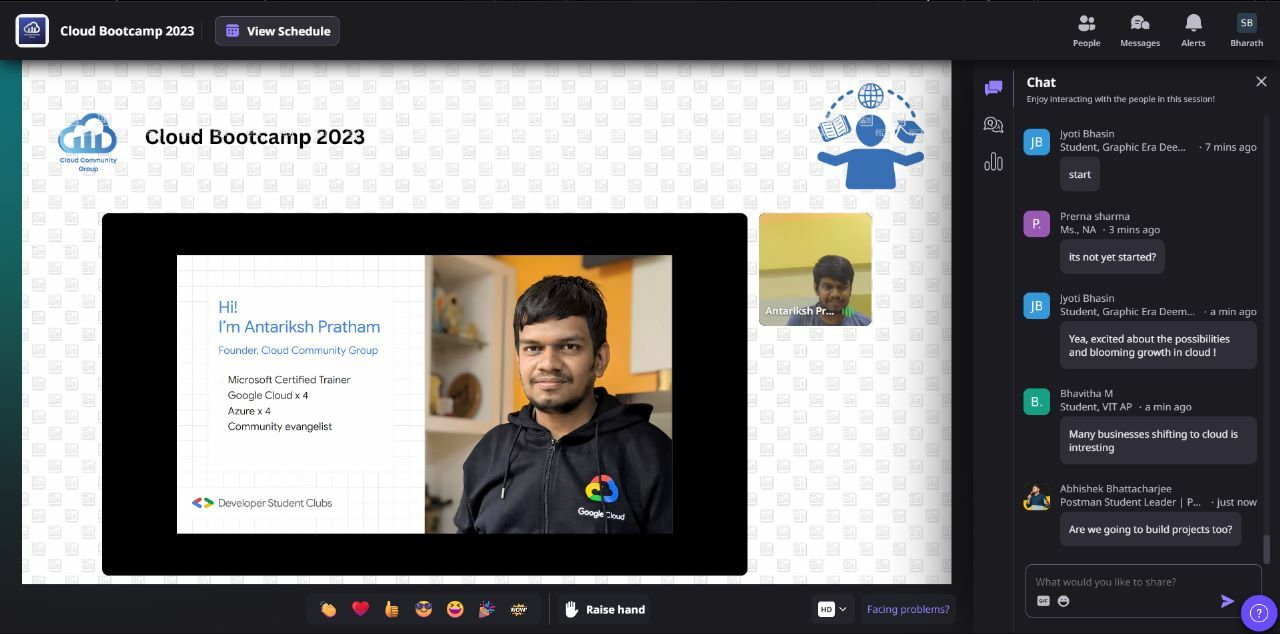Click Prerna sharma's avatar
This screenshot has width=1280, height=634.
coord(1036,223)
